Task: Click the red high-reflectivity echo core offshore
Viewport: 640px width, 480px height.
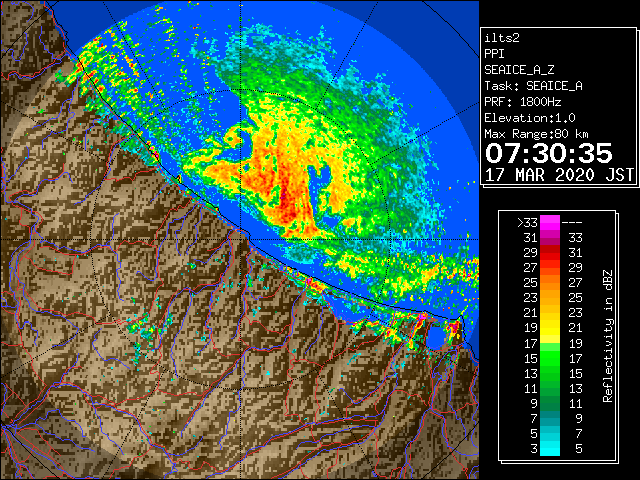Action: tap(288, 200)
